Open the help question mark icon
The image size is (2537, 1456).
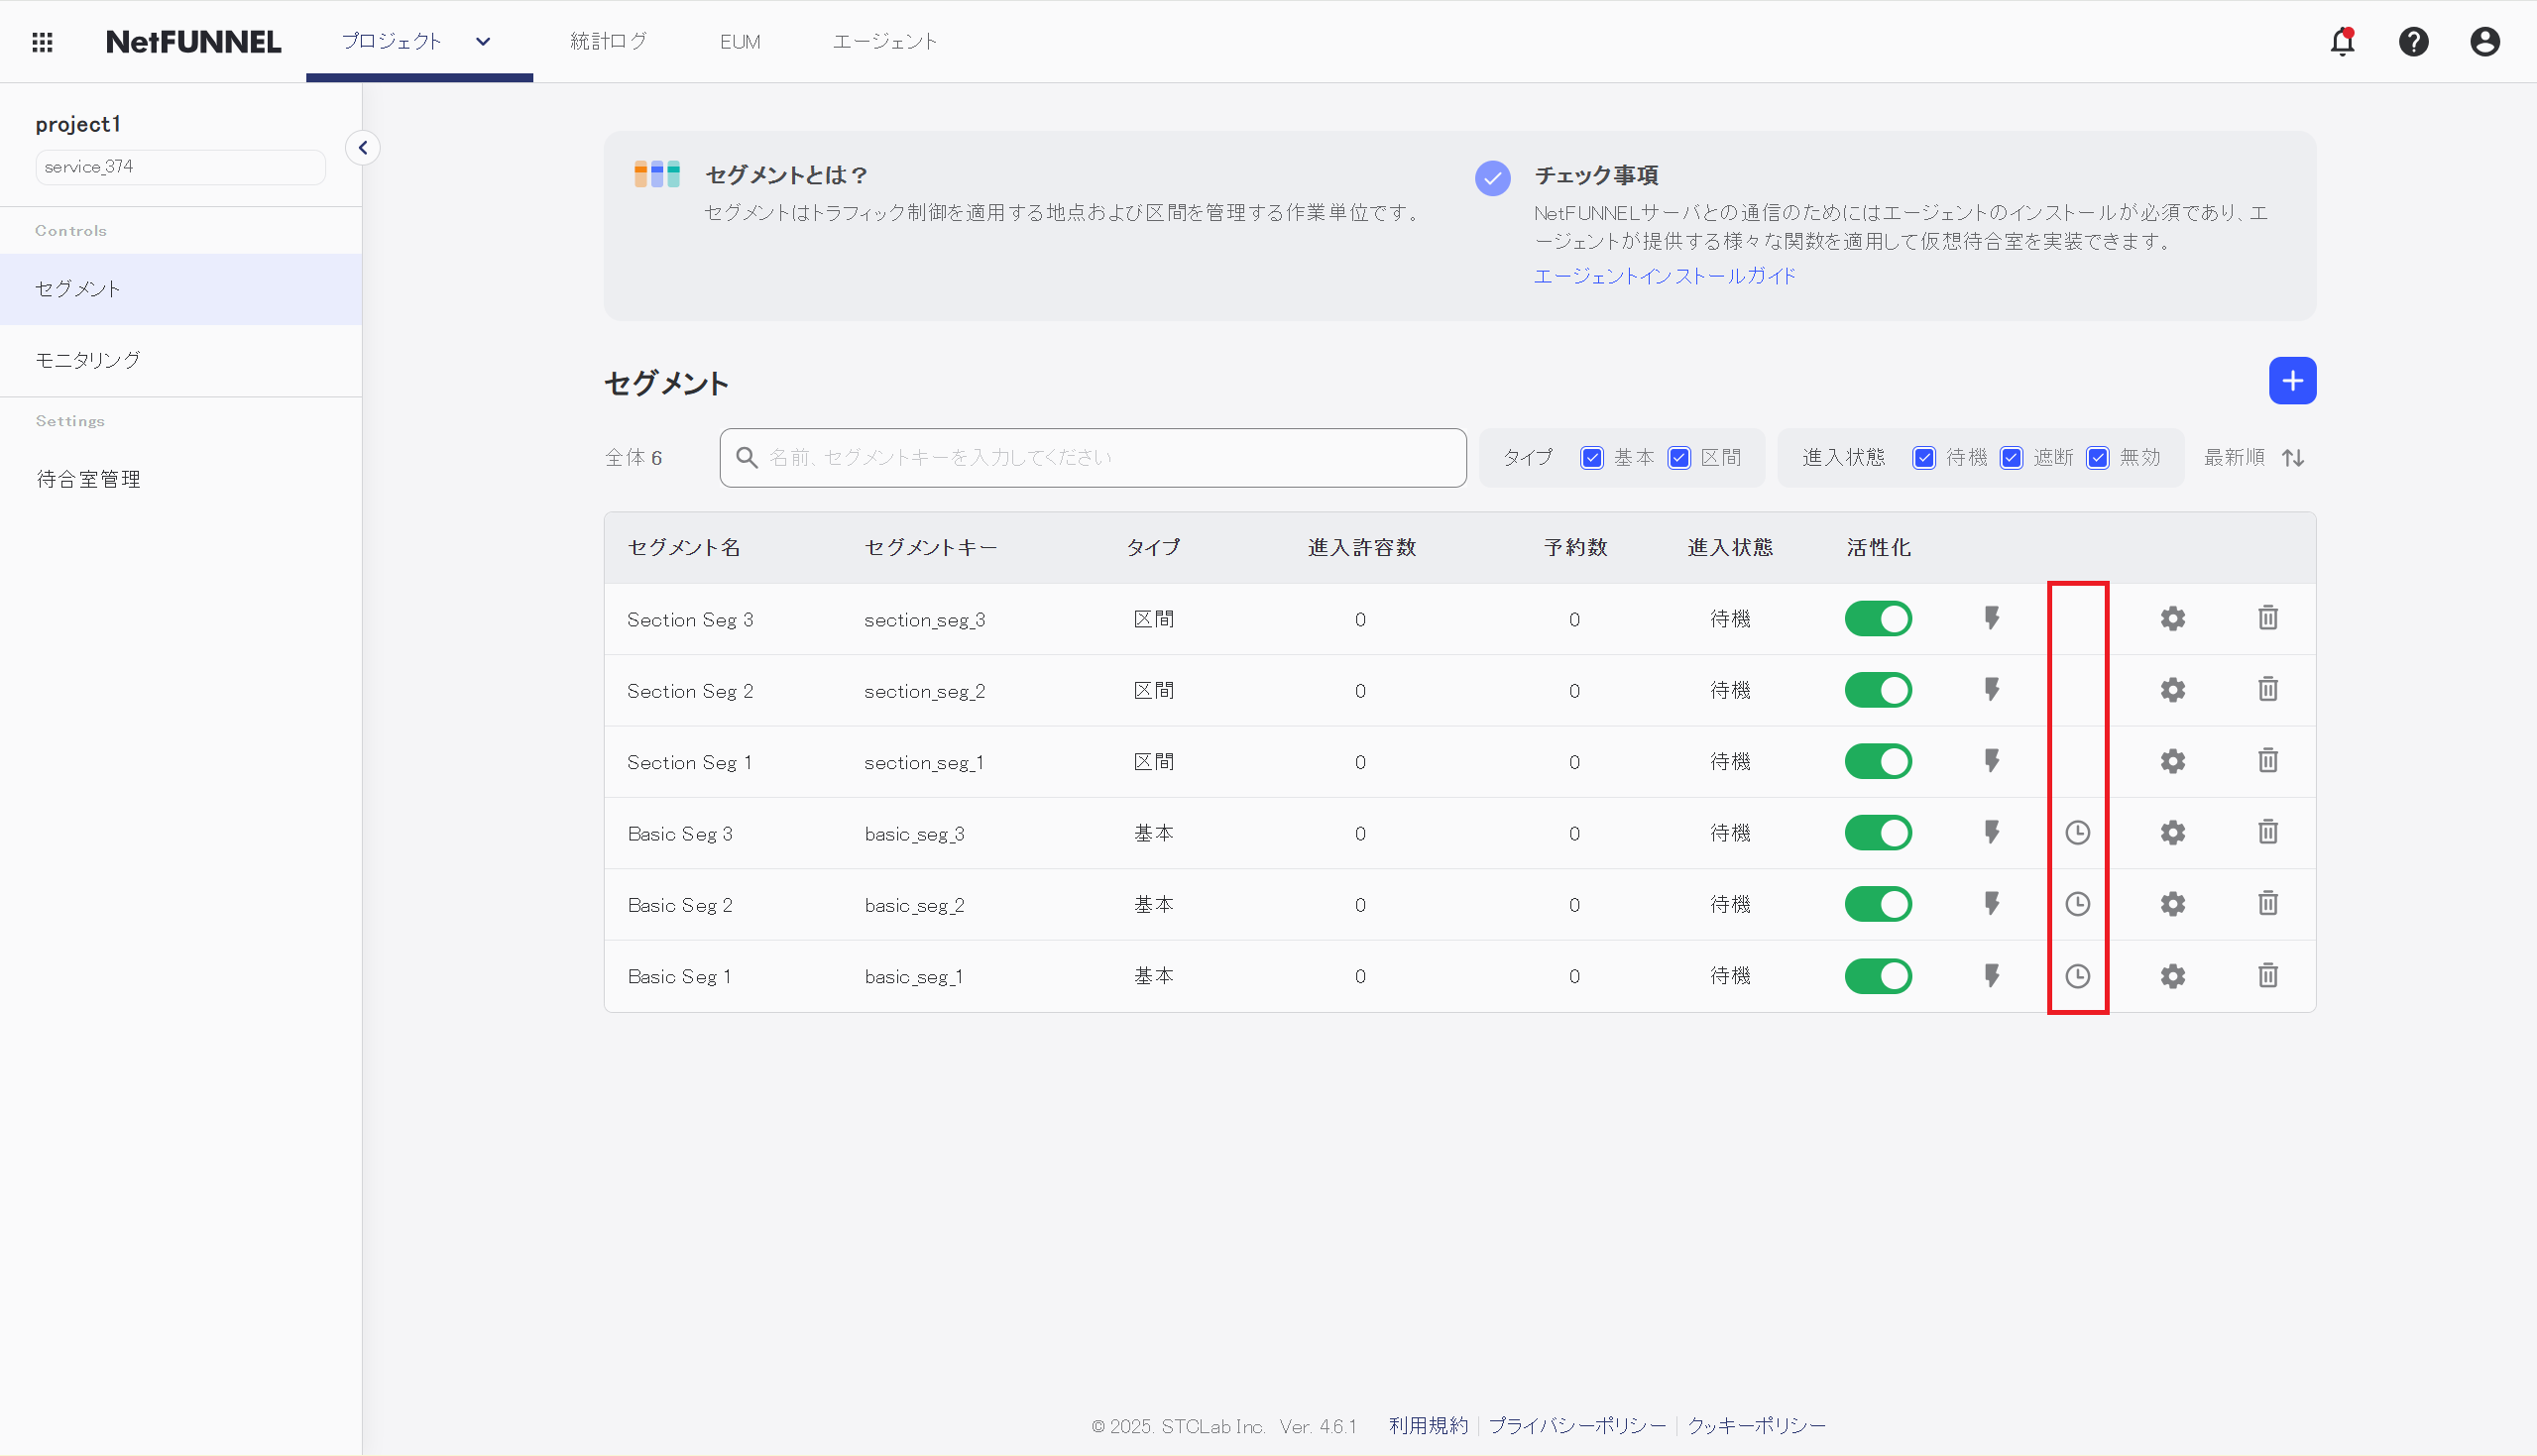pyautogui.click(x=2413, y=42)
